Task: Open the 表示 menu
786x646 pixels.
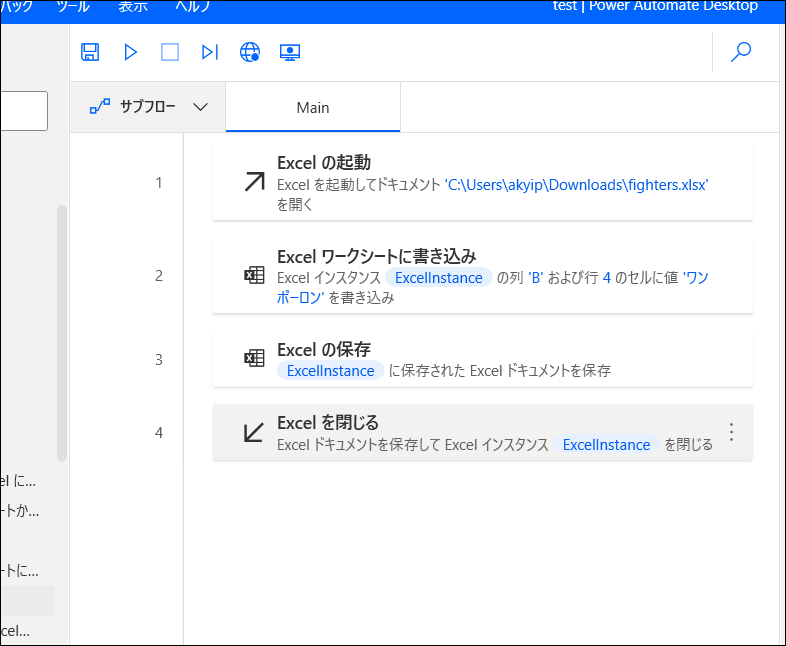Action: 133,7
